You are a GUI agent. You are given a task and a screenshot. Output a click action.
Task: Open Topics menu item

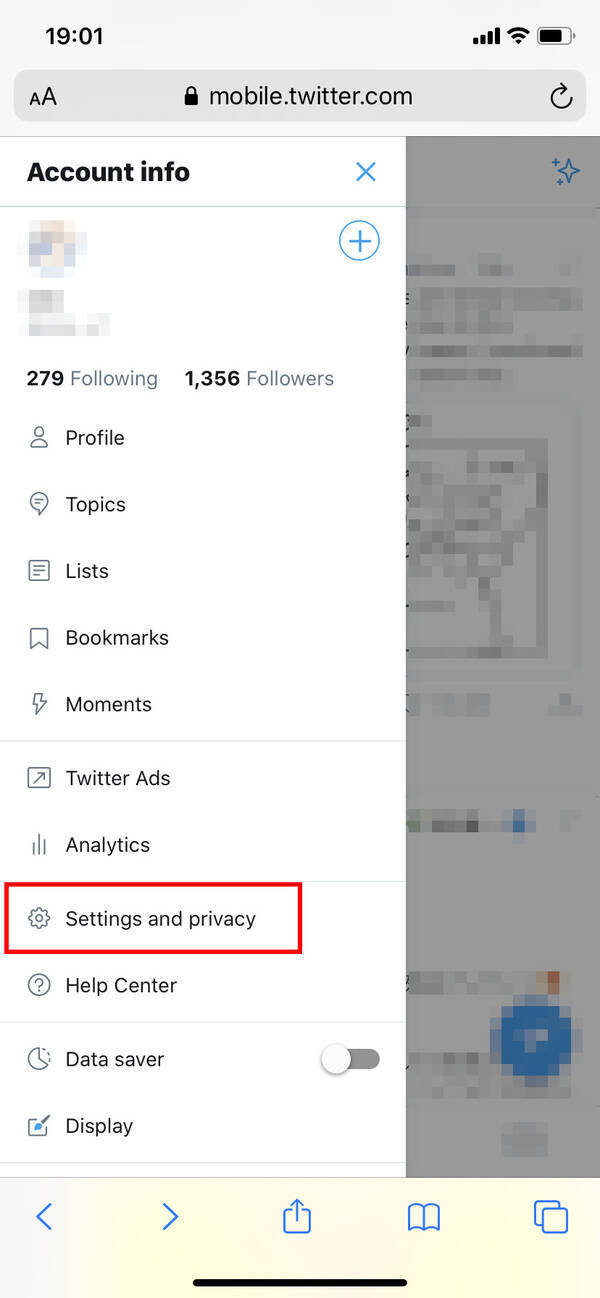click(95, 505)
